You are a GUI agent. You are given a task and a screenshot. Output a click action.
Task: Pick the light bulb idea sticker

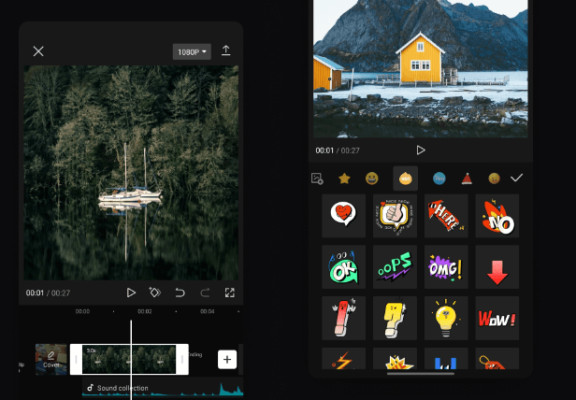pyautogui.click(x=446, y=318)
